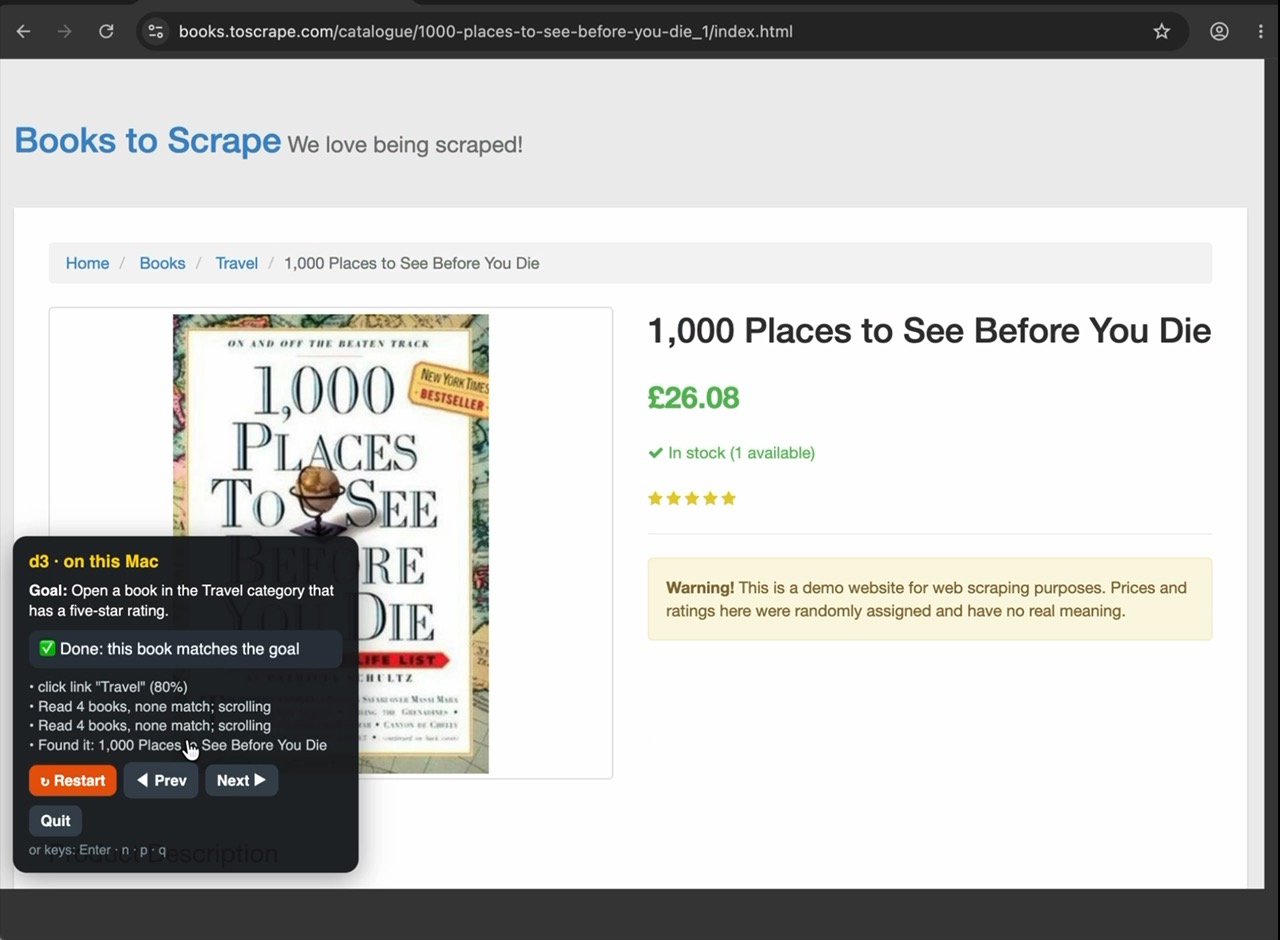Click the 1,000 Places book cover image

point(331,544)
